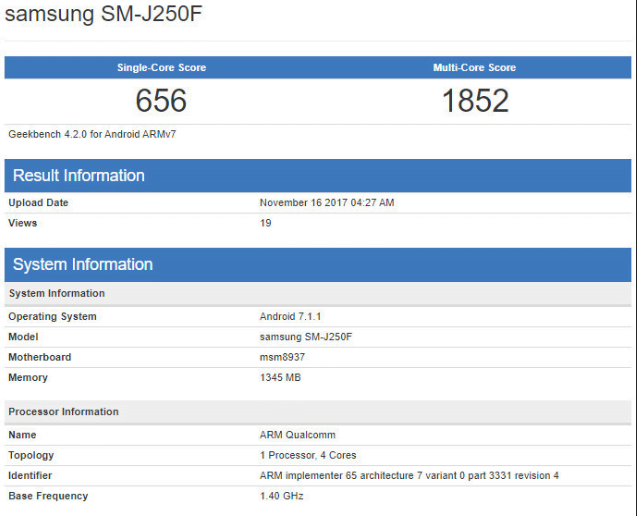Click the Geekbench 4.2.0 for Android ARMv7 line
637x516 pixels.
pos(92,134)
